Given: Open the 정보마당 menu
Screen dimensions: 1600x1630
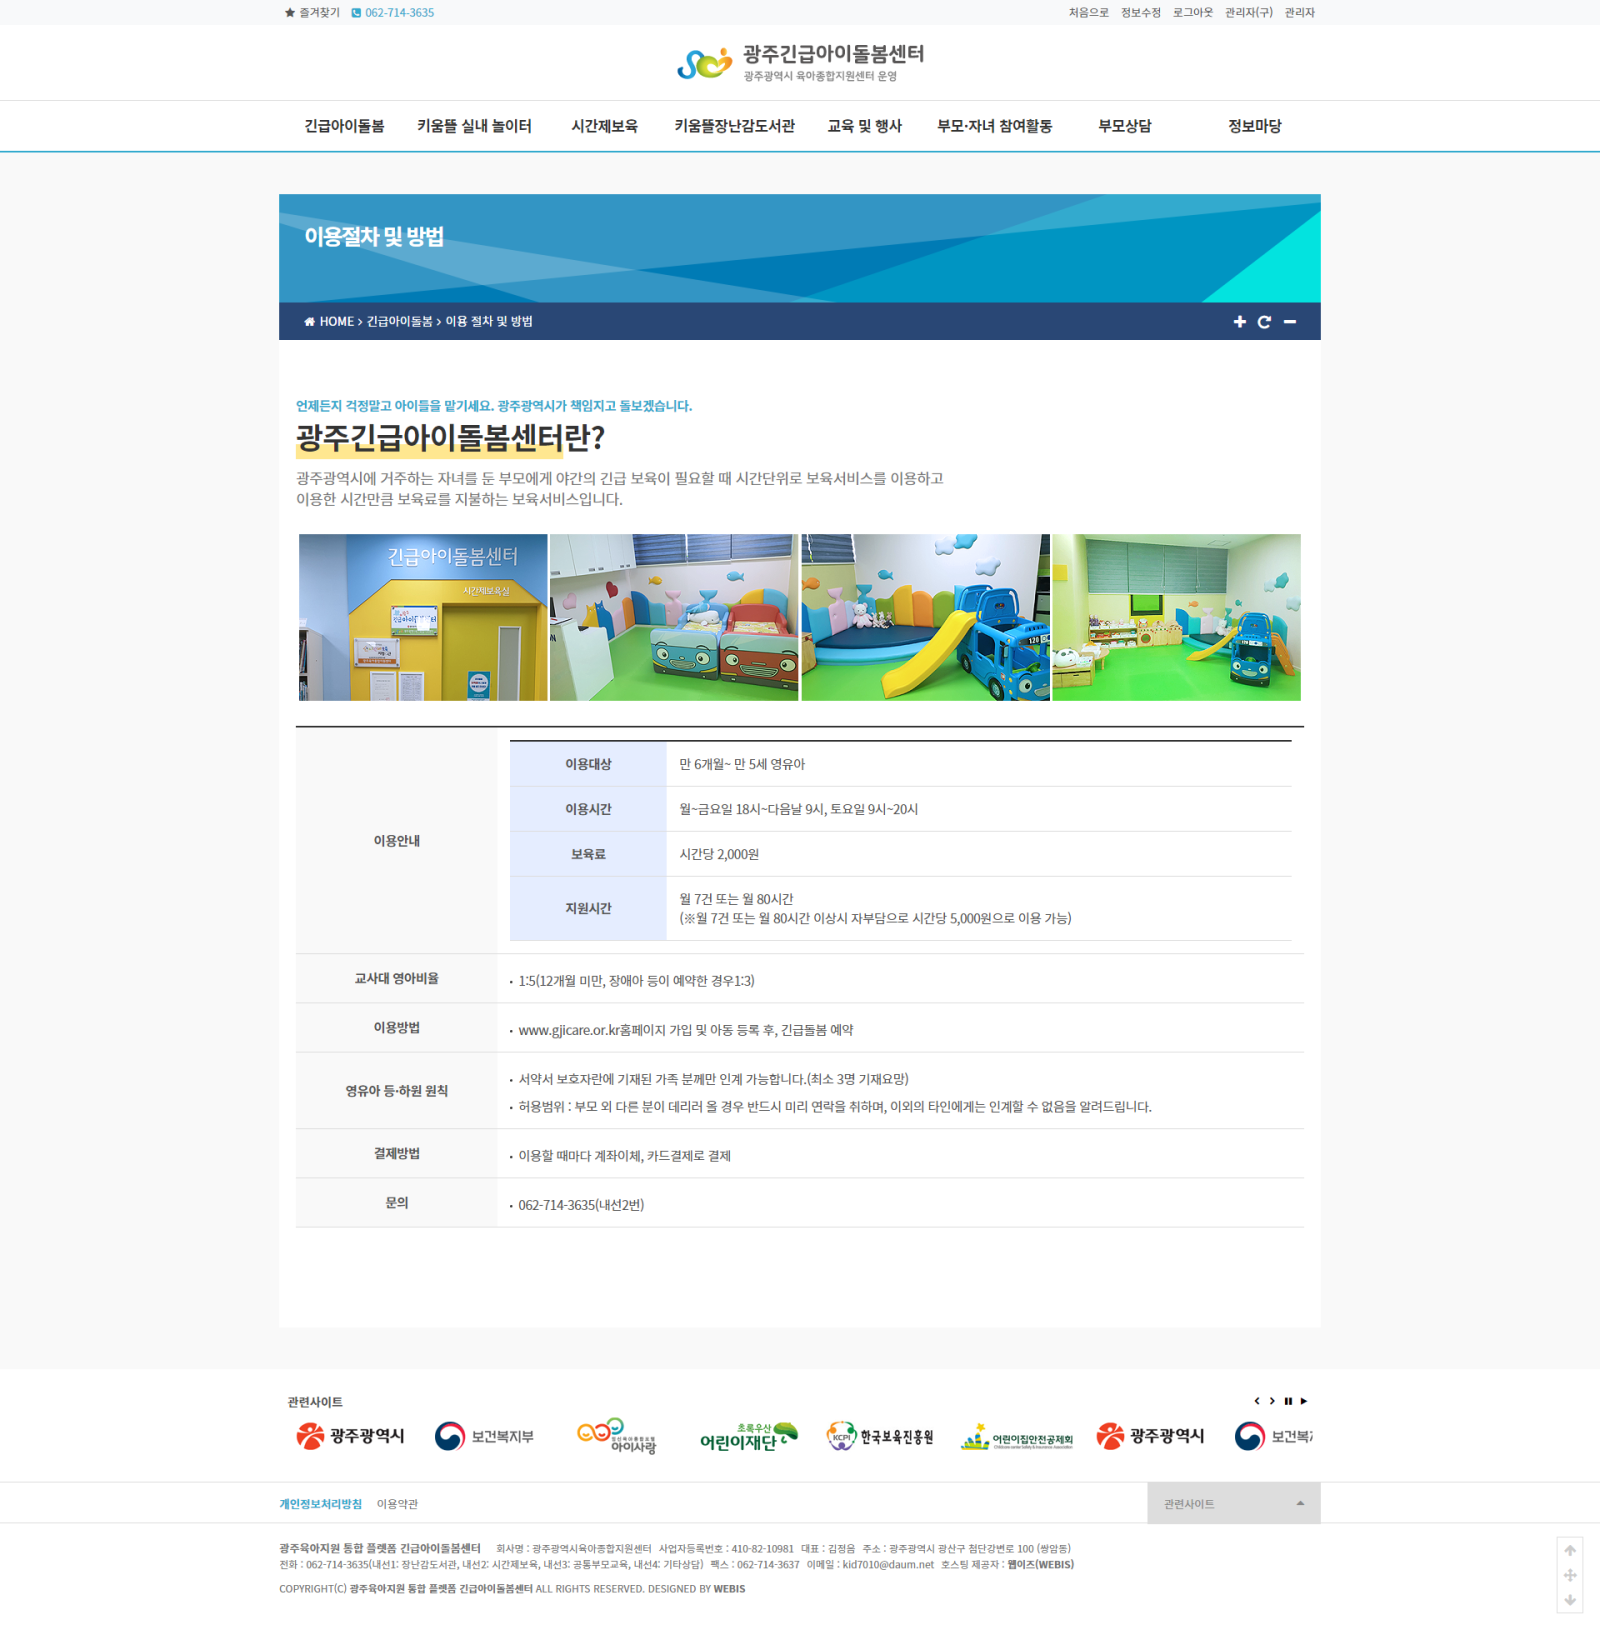Looking at the screenshot, I should point(1254,126).
